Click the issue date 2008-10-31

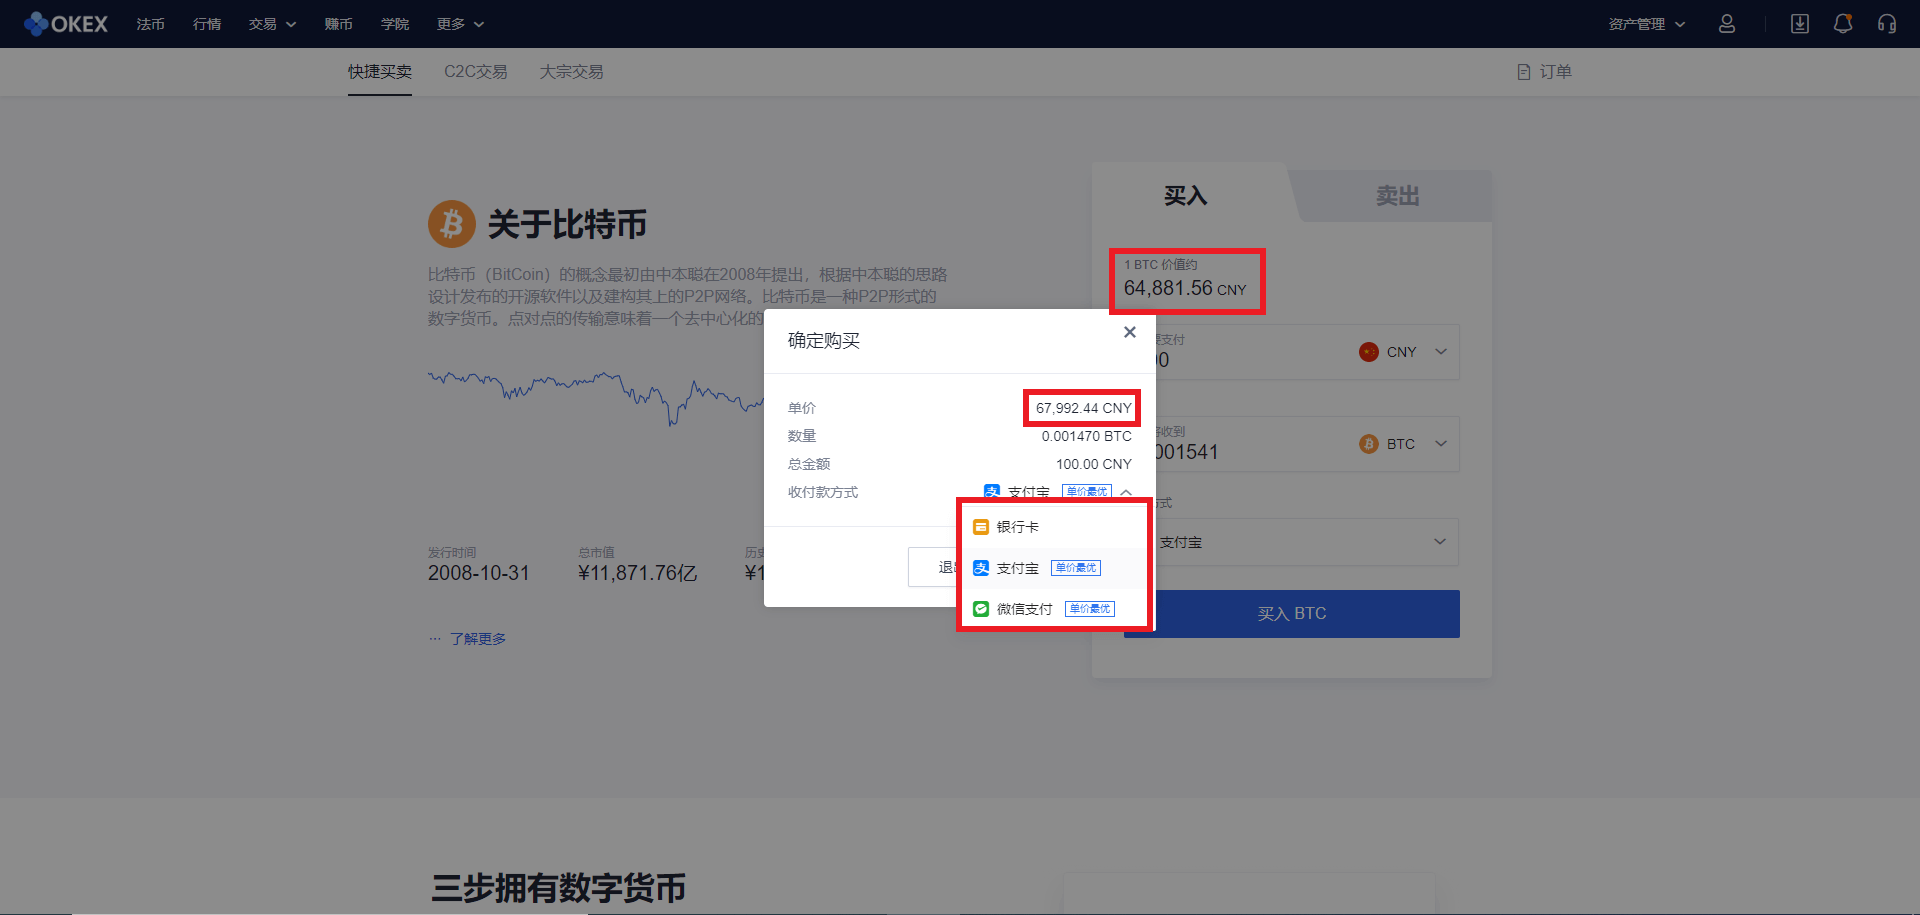tap(479, 573)
